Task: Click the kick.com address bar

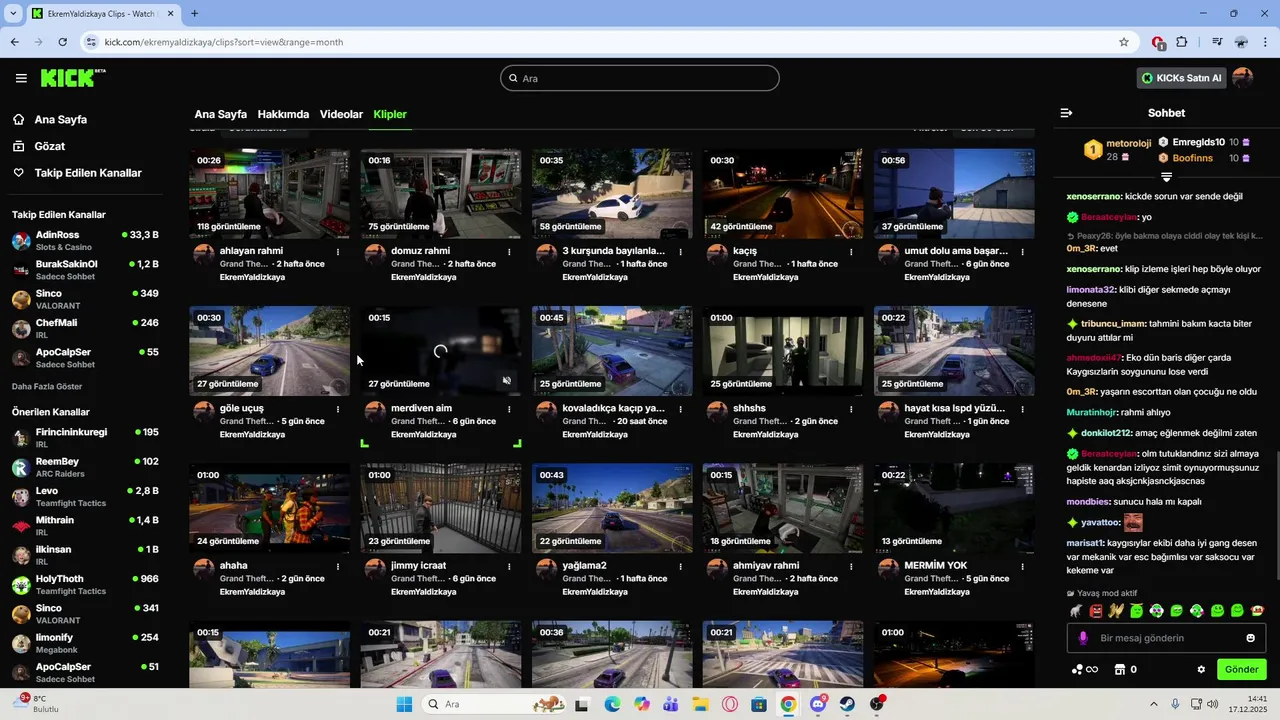Action: 600,42
